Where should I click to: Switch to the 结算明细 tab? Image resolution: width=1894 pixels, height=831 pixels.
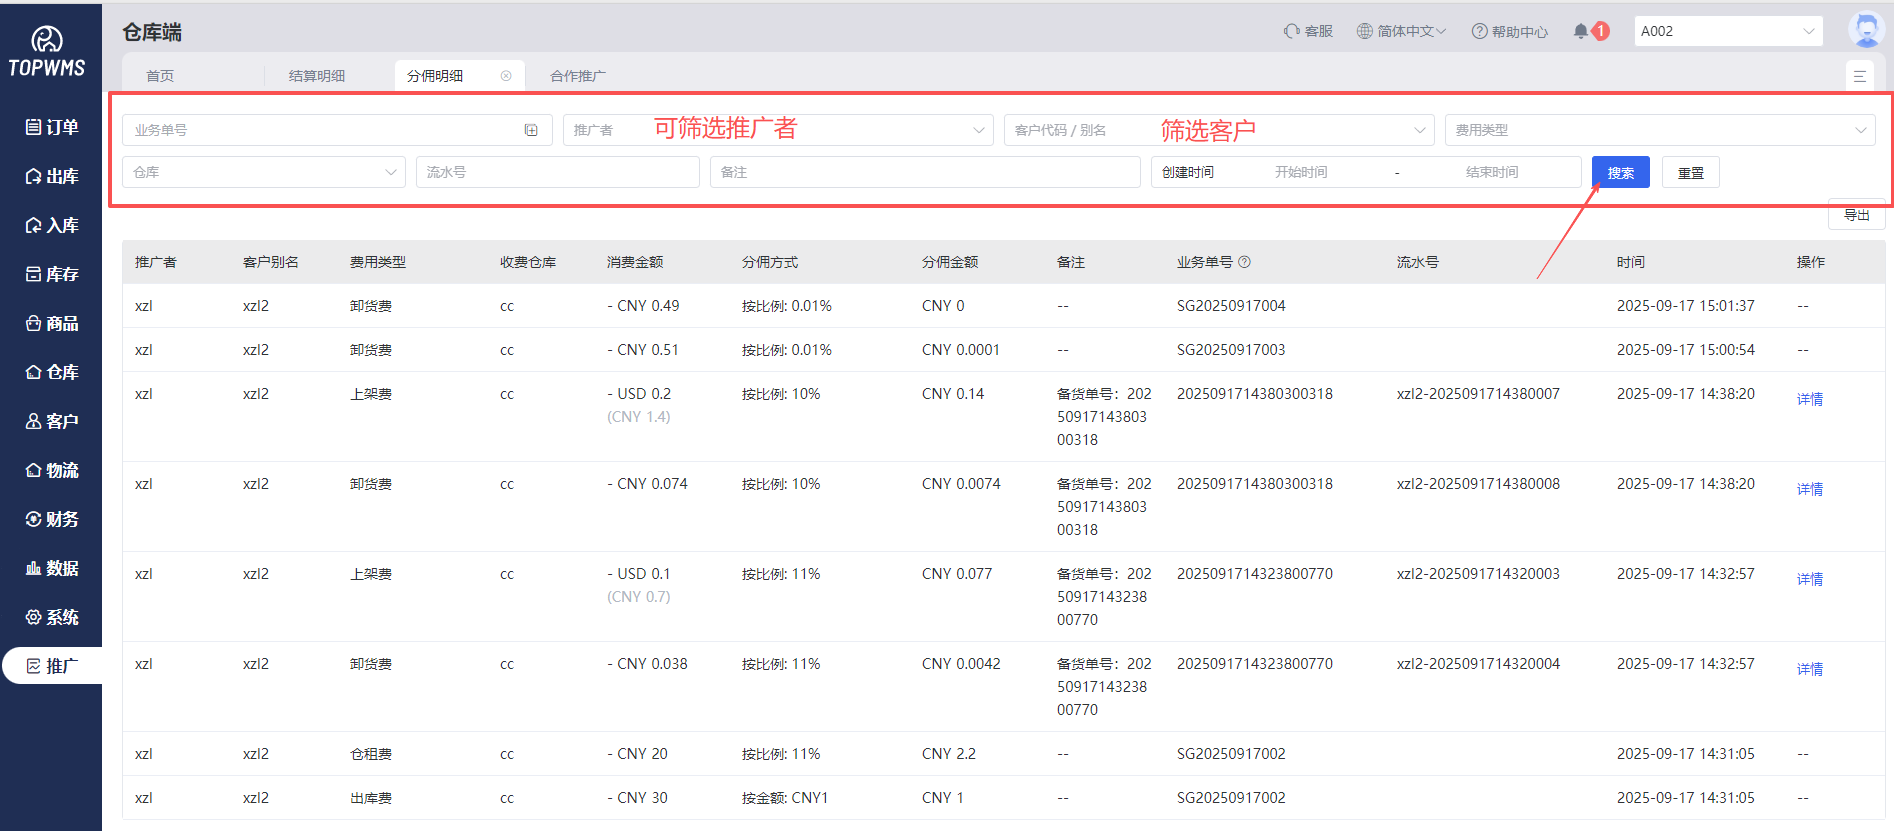pos(317,76)
